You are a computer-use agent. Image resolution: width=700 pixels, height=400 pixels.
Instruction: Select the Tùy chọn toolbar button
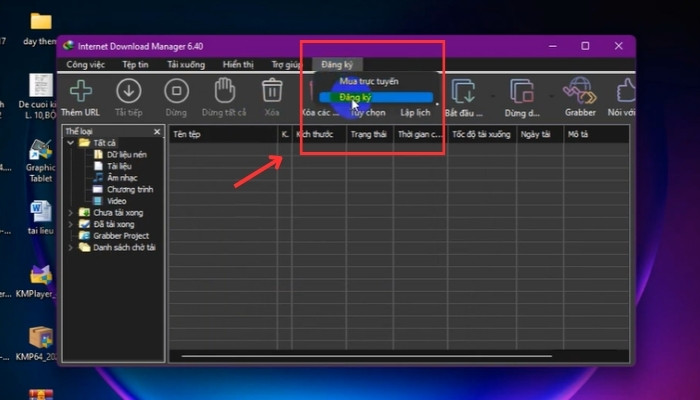(x=367, y=112)
